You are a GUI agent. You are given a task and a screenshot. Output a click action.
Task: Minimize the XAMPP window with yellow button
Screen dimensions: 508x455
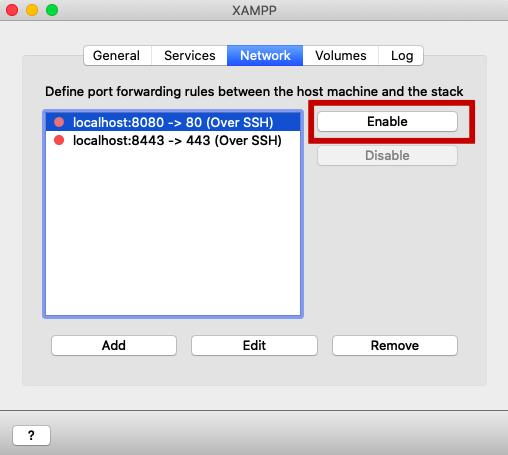(32, 10)
